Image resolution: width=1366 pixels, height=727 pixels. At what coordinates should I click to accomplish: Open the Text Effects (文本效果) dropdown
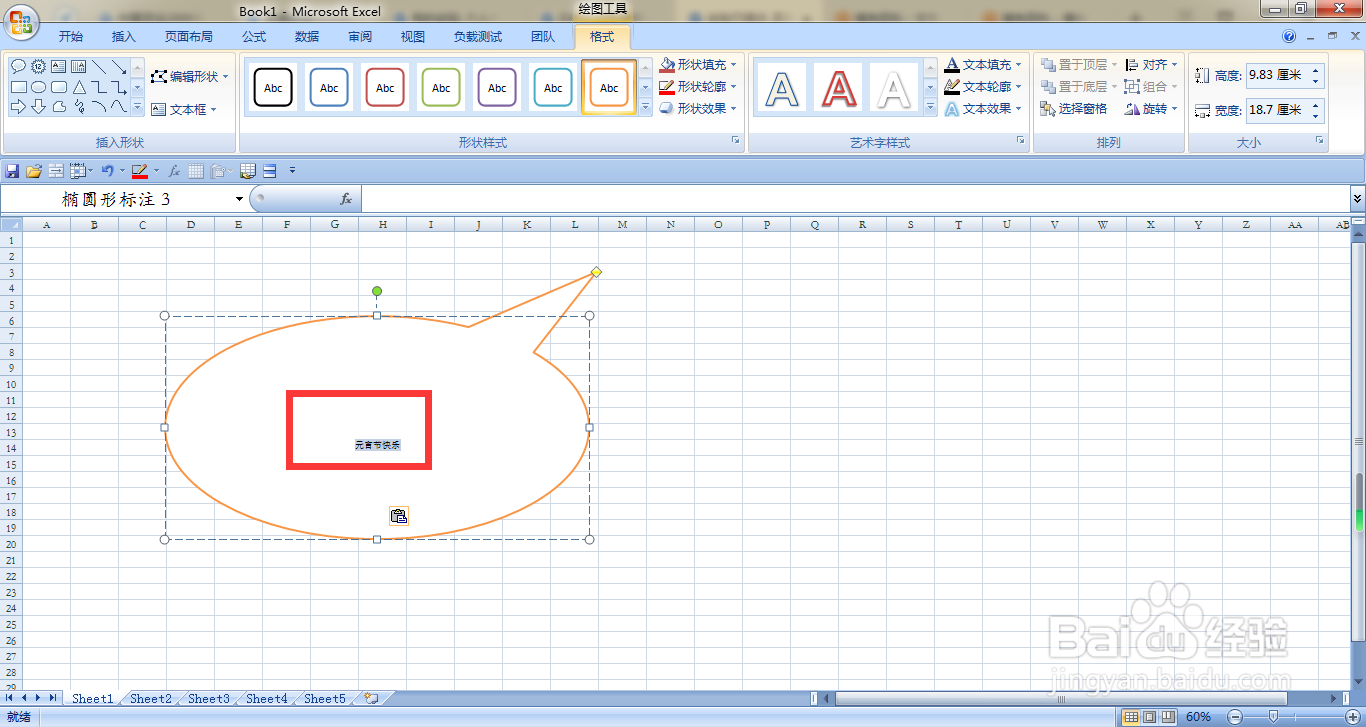click(x=984, y=109)
